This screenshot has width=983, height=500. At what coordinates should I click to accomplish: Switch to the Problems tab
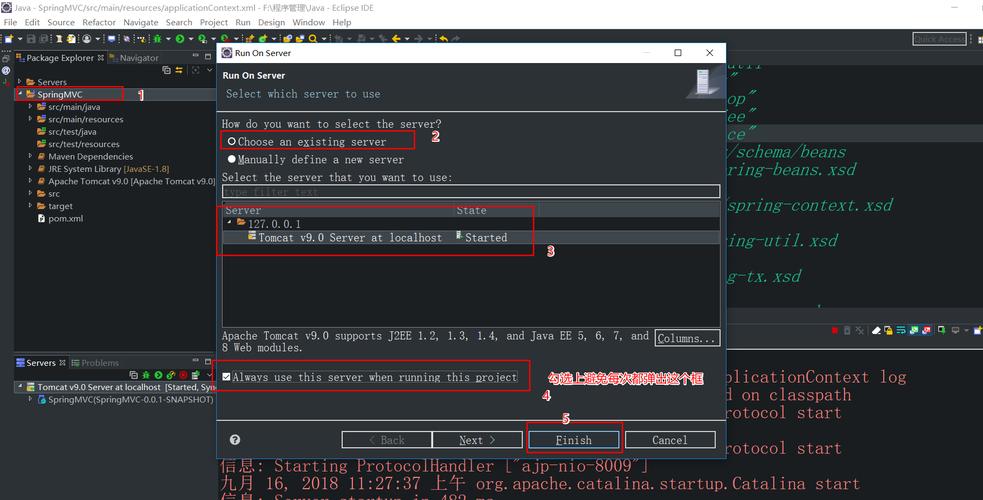(x=95, y=363)
